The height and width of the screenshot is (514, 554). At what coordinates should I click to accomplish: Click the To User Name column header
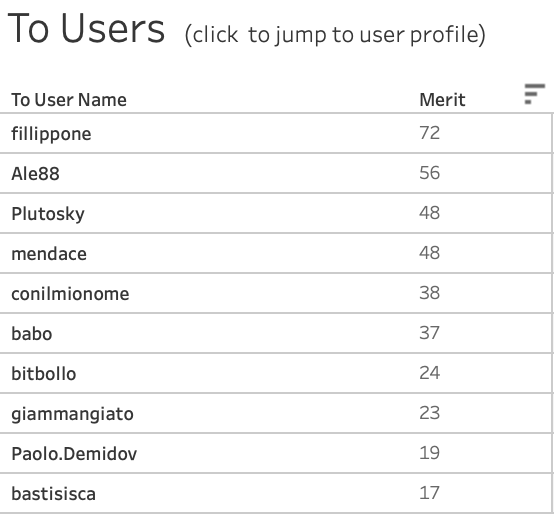coord(69,100)
